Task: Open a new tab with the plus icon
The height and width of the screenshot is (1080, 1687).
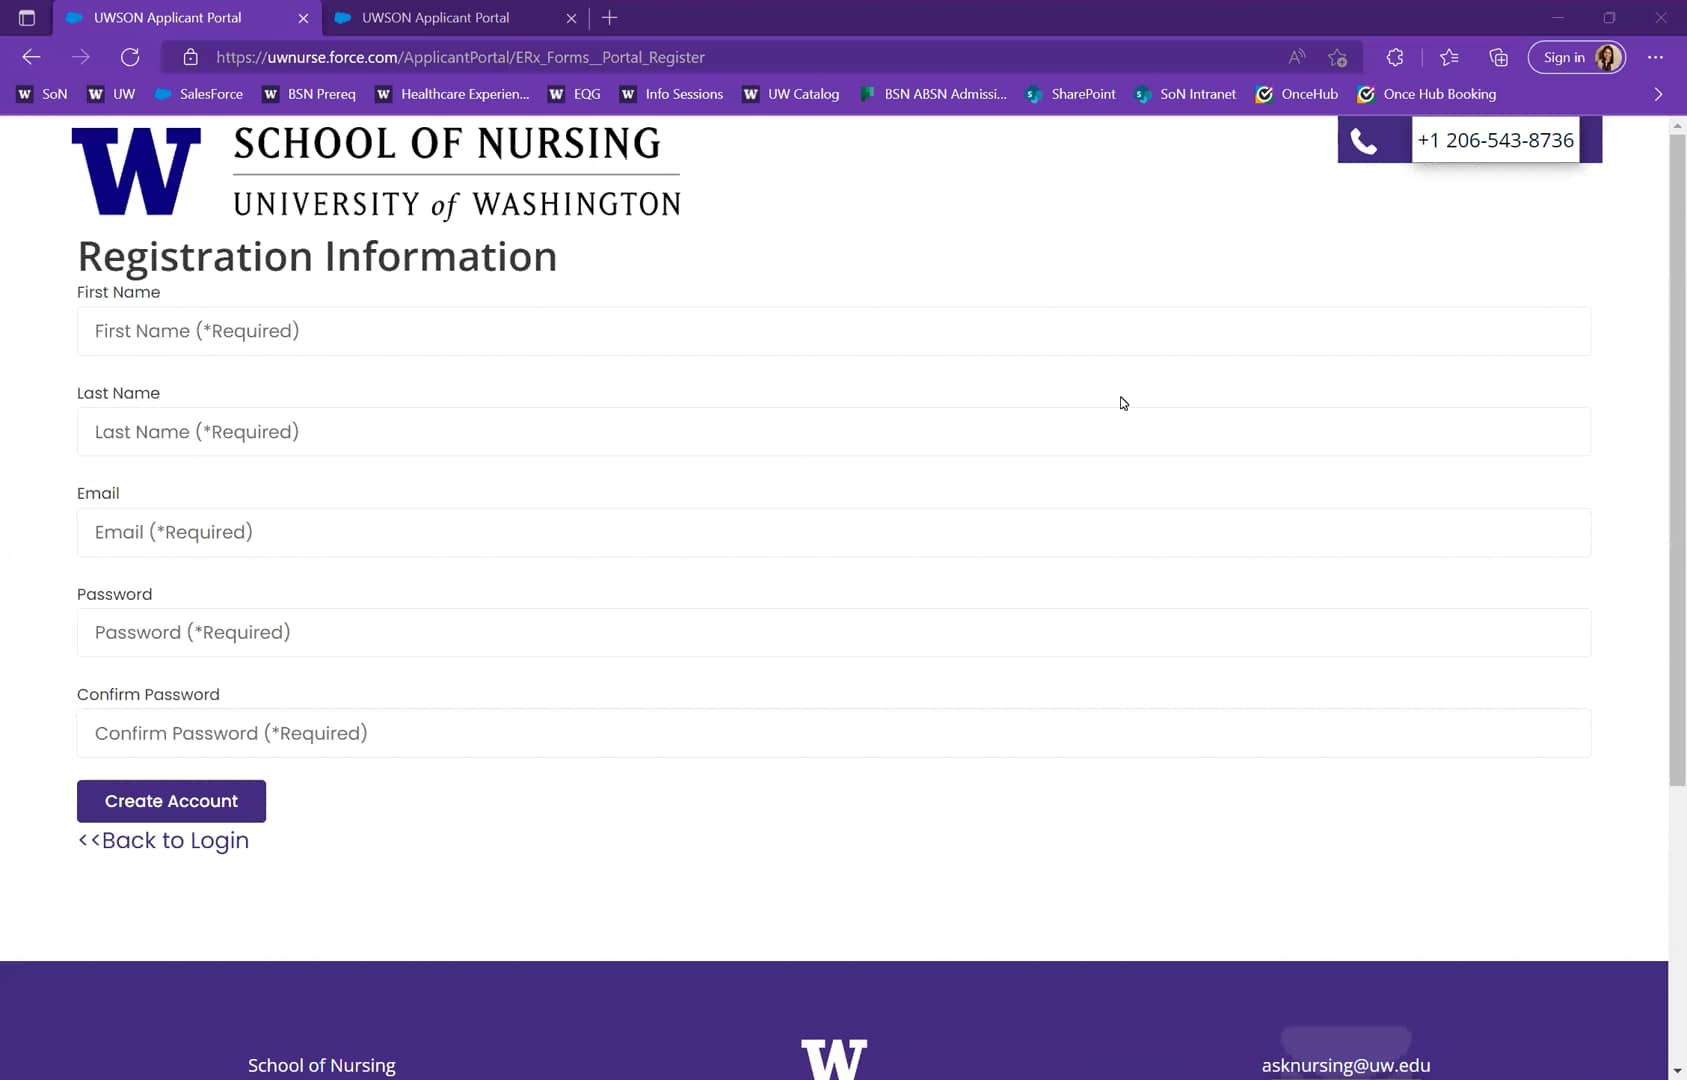Action: (608, 17)
